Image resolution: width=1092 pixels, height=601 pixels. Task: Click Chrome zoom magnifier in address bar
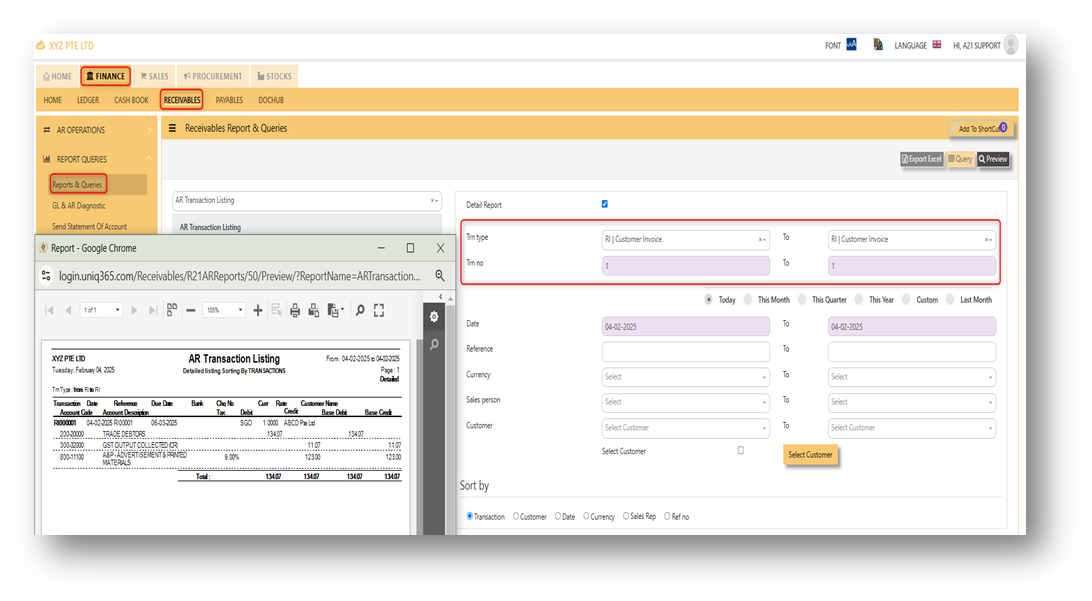439,276
